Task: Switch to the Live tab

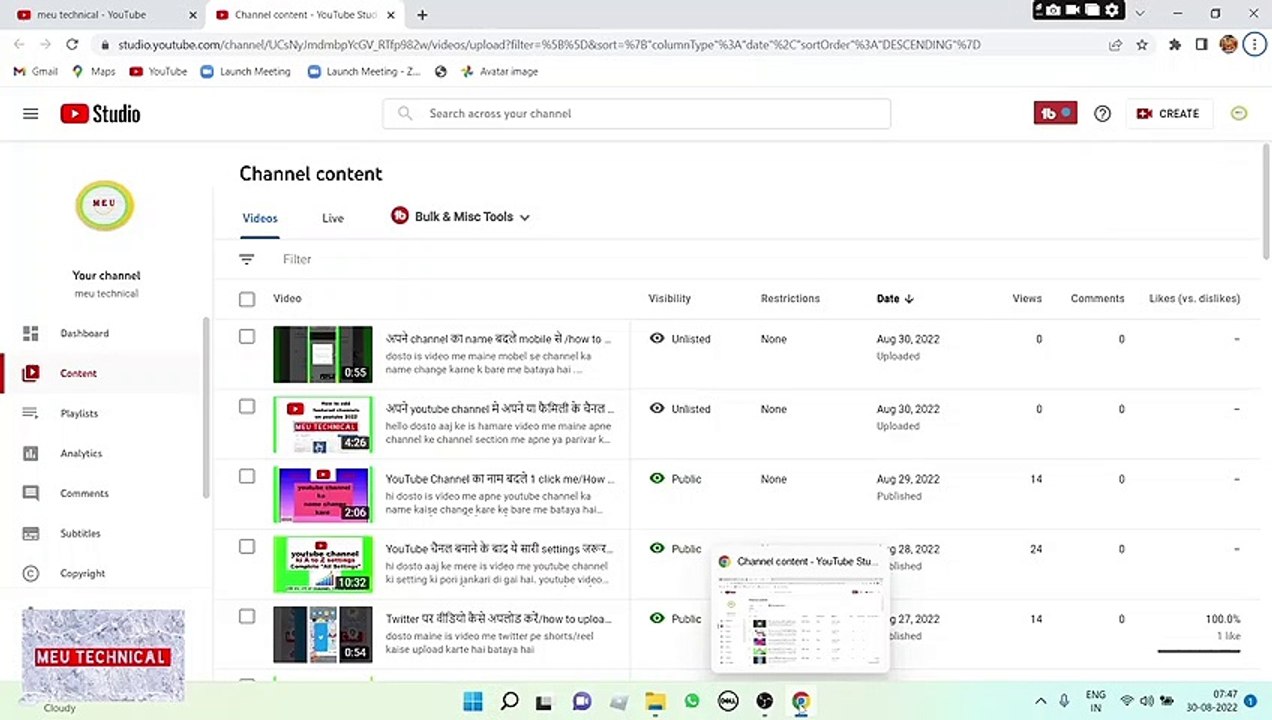Action: coord(333,218)
